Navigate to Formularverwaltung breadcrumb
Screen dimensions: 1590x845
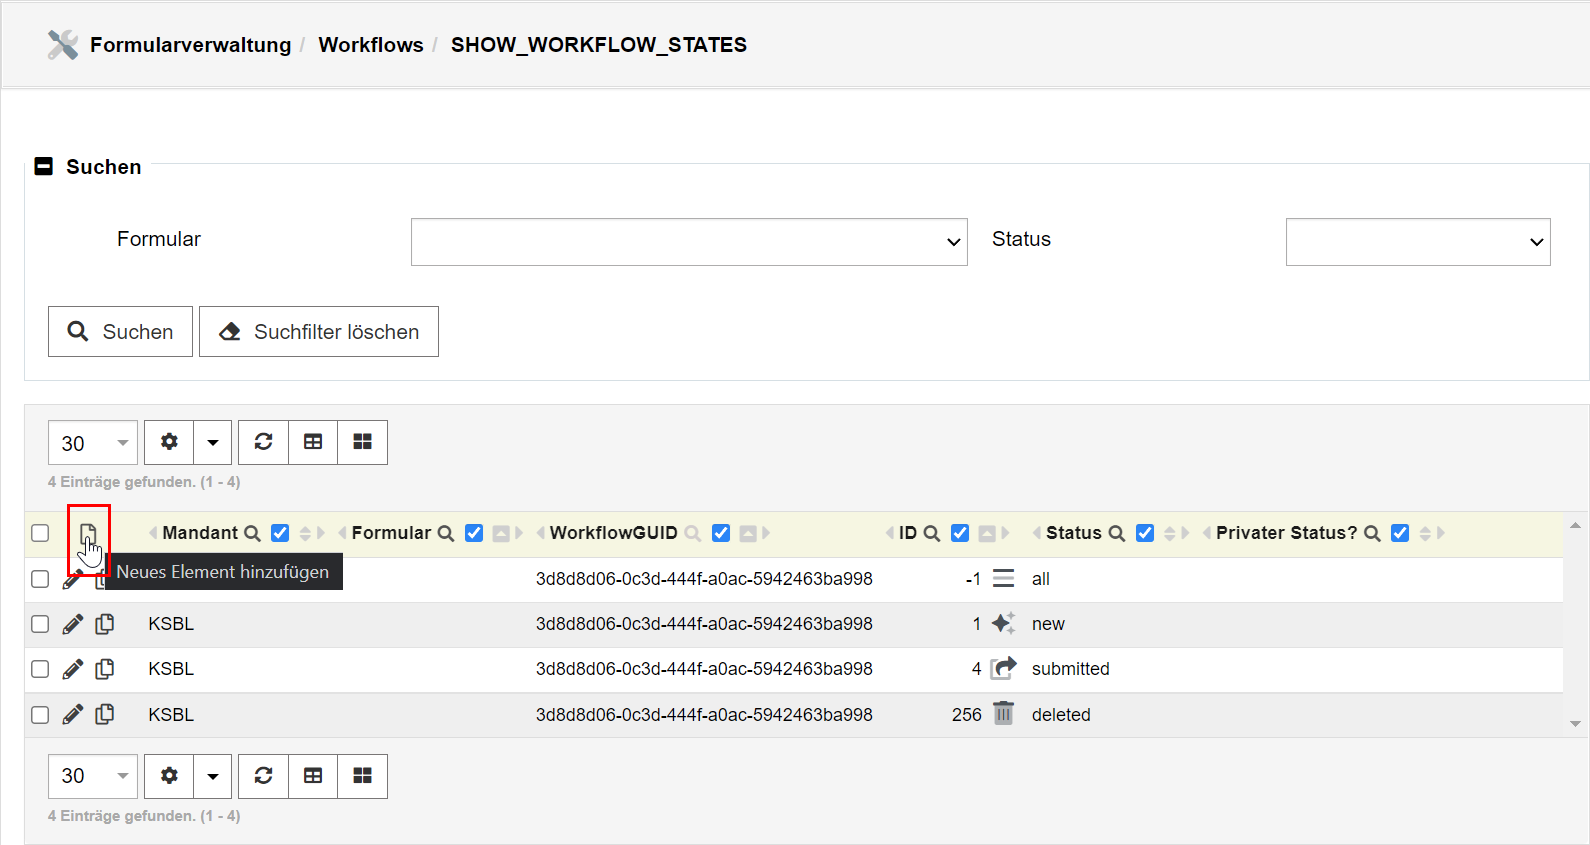190,45
